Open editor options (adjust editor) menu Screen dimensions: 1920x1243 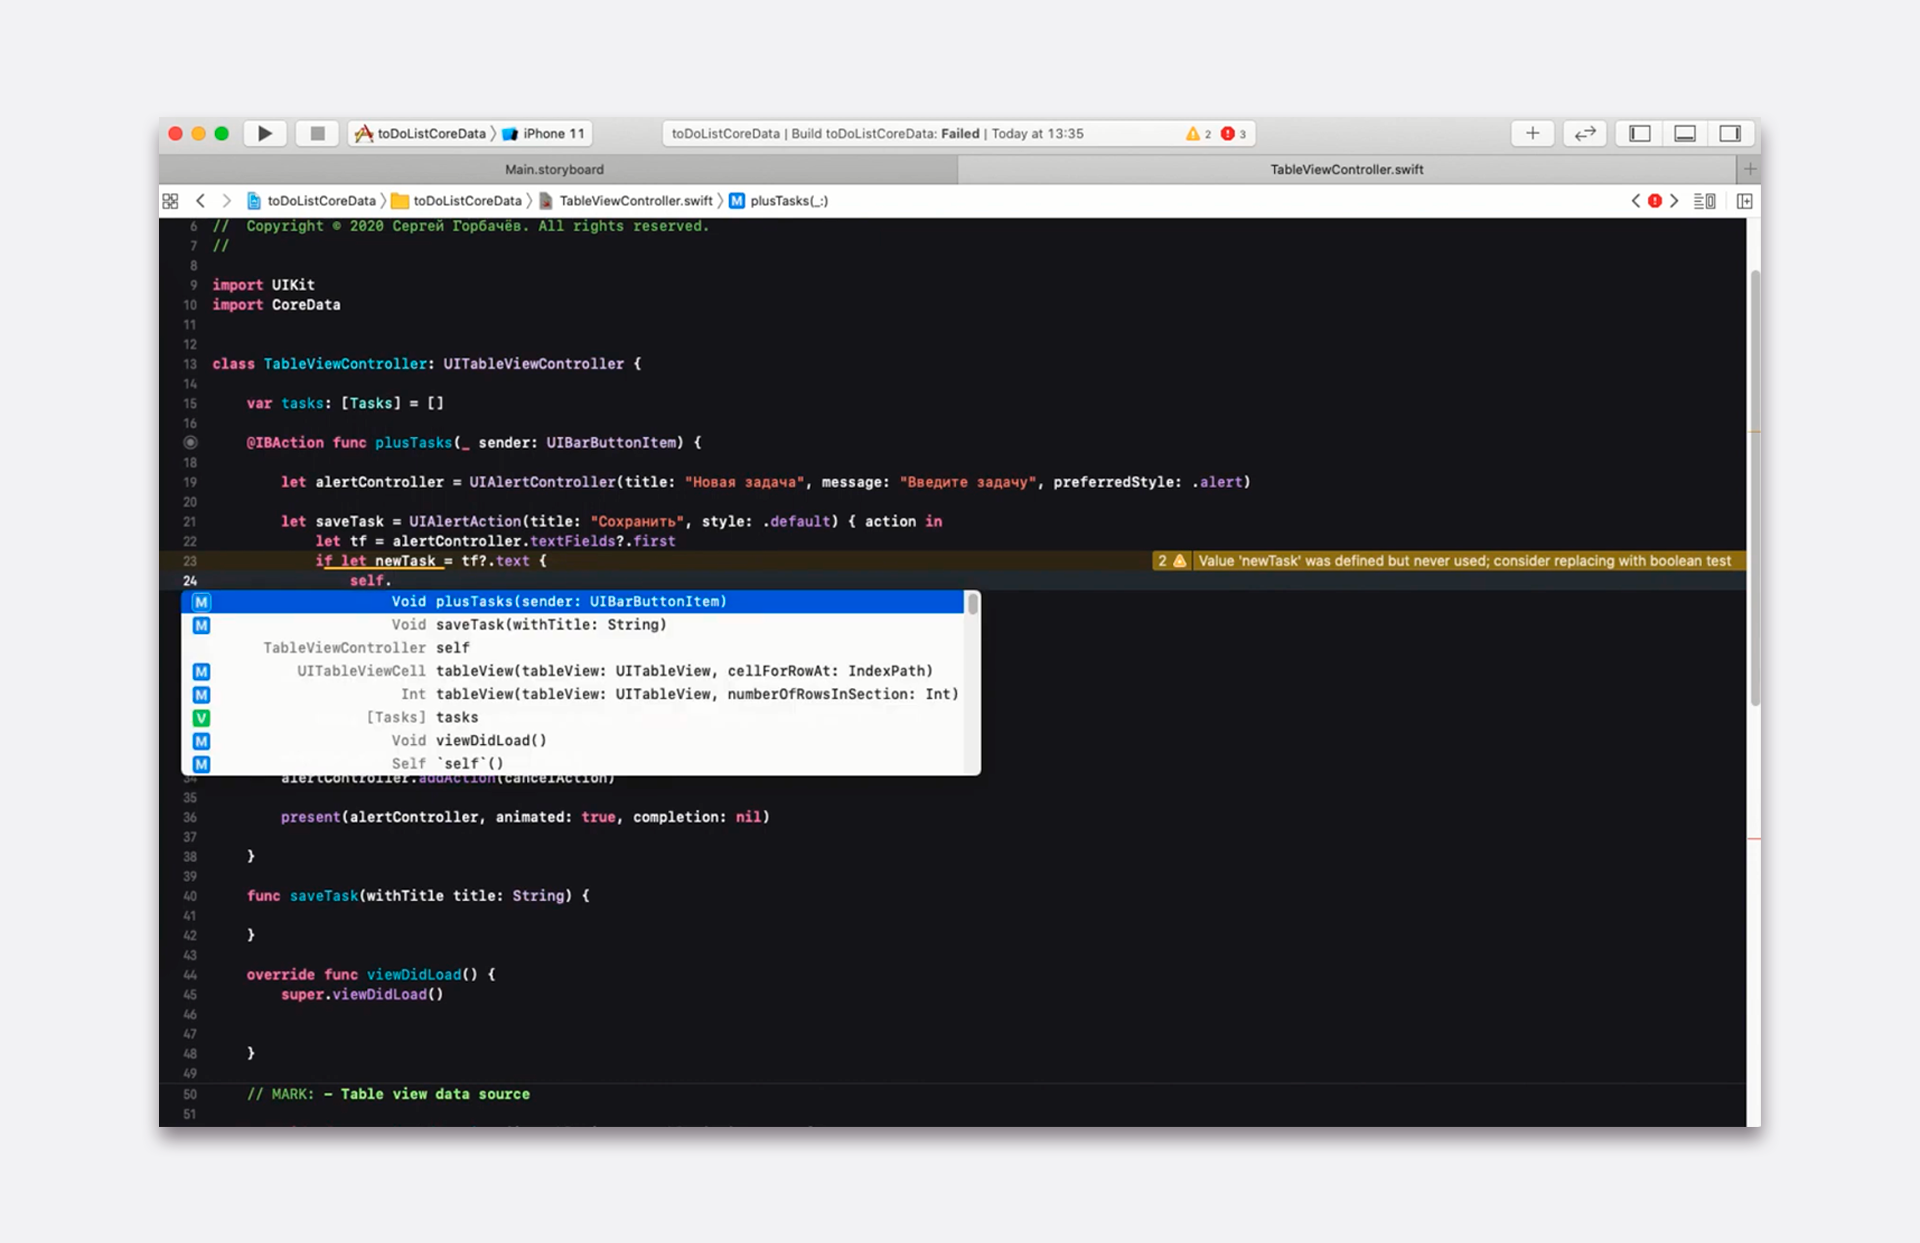pyautogui.click(x=1705, y=201)
